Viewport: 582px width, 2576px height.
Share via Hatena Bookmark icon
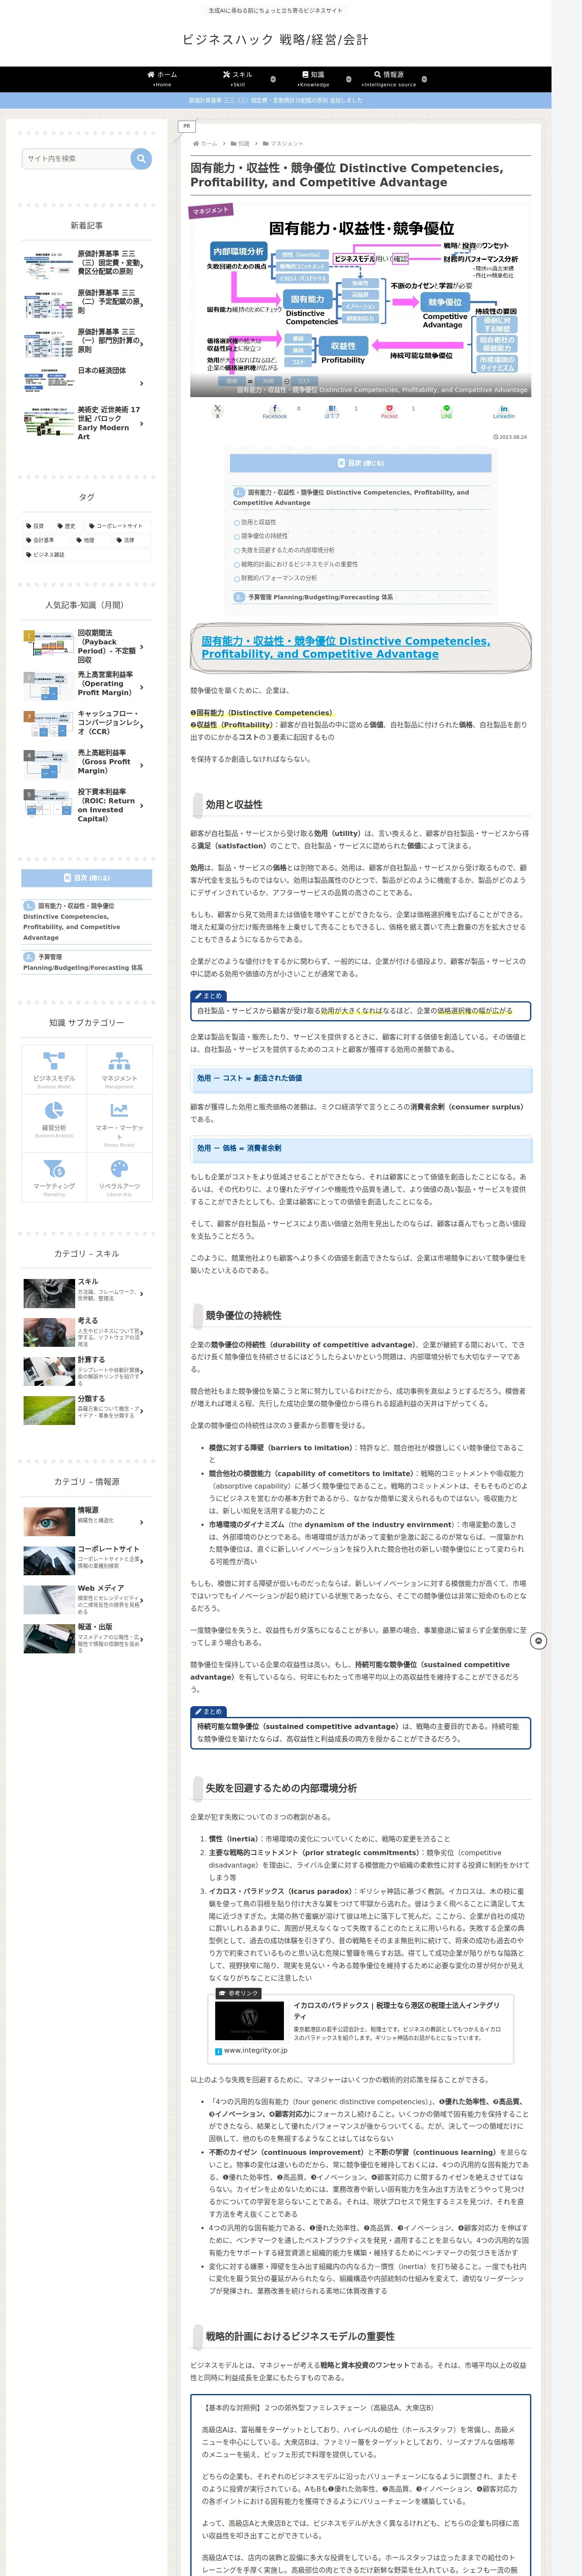pyautogui.click(x=332, y=411)
